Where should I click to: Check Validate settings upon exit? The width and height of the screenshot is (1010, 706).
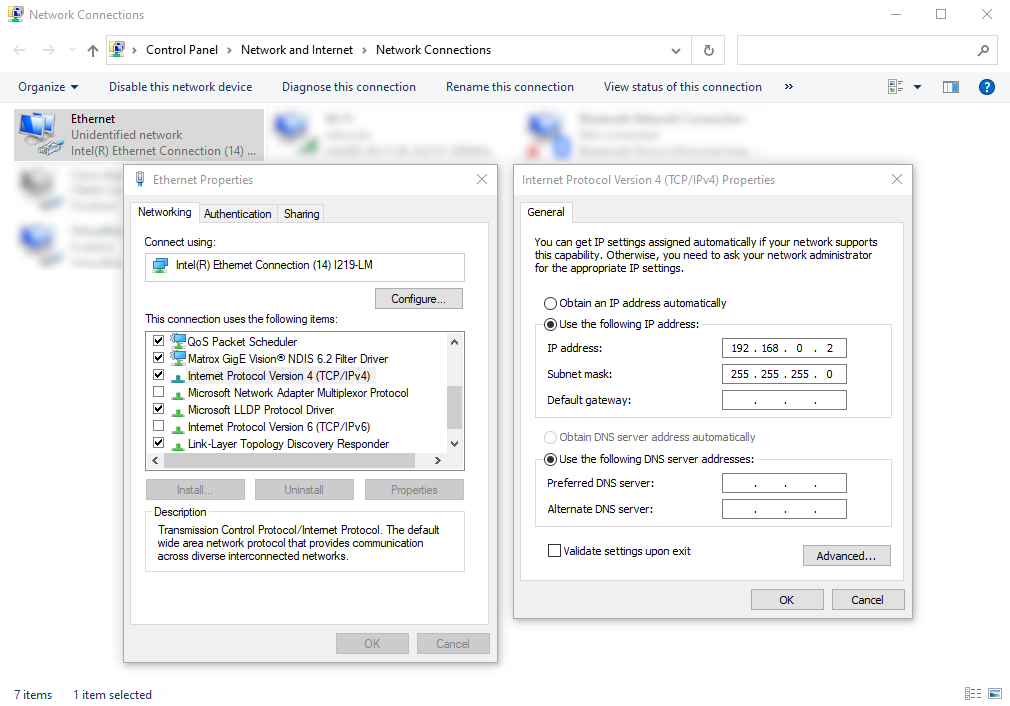[x=554, y=551]
